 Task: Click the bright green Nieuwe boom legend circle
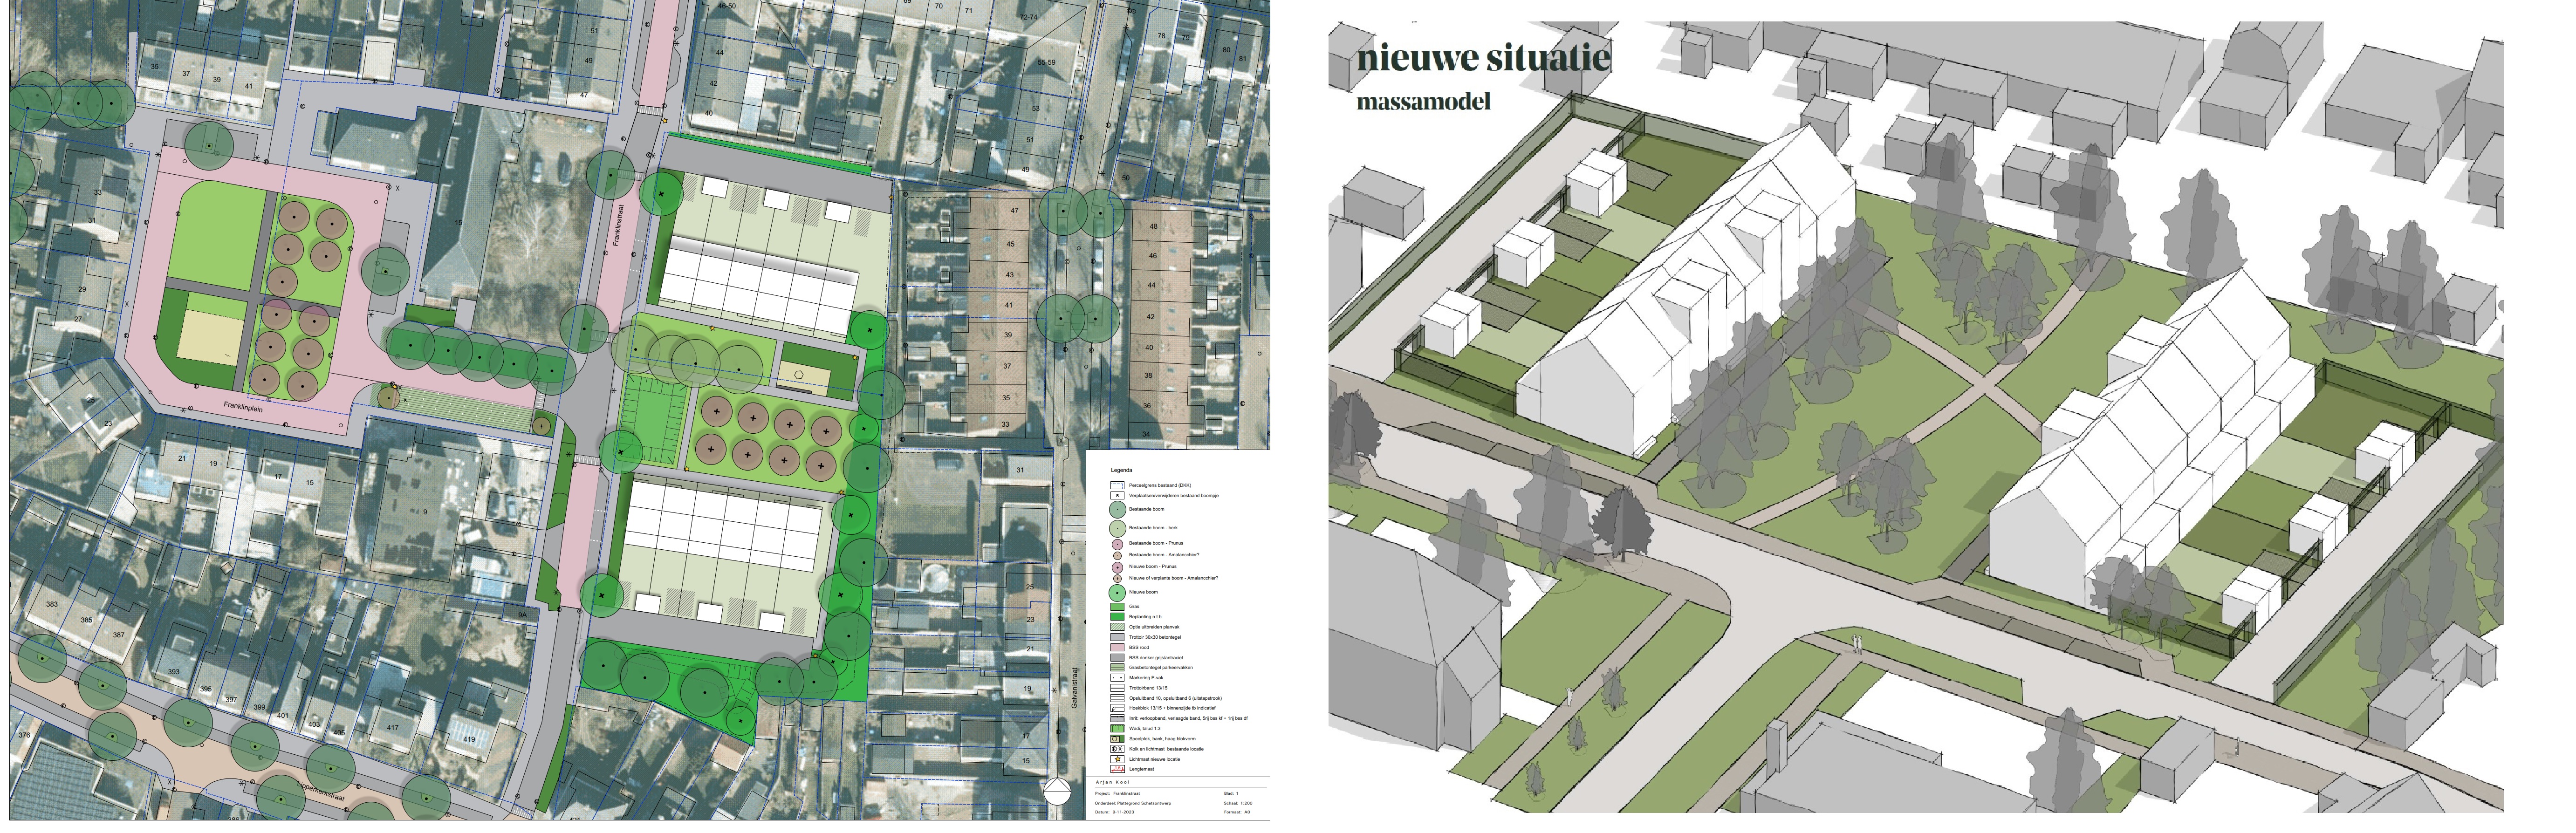pos(1118,593)
